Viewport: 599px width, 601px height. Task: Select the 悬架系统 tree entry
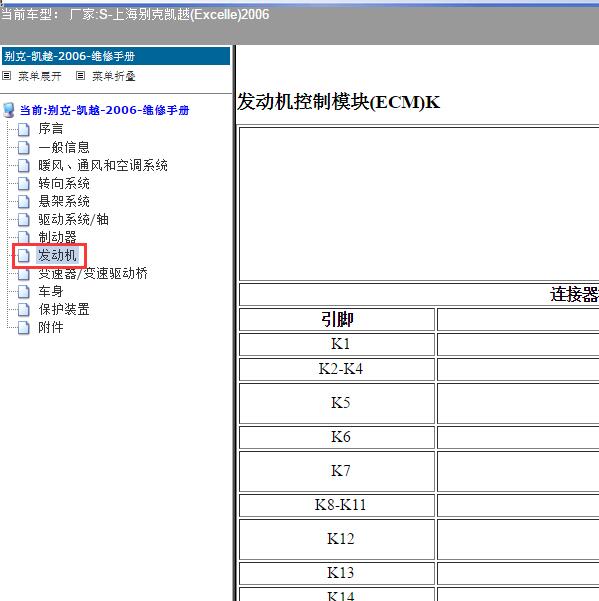click(x=64, y=201)
